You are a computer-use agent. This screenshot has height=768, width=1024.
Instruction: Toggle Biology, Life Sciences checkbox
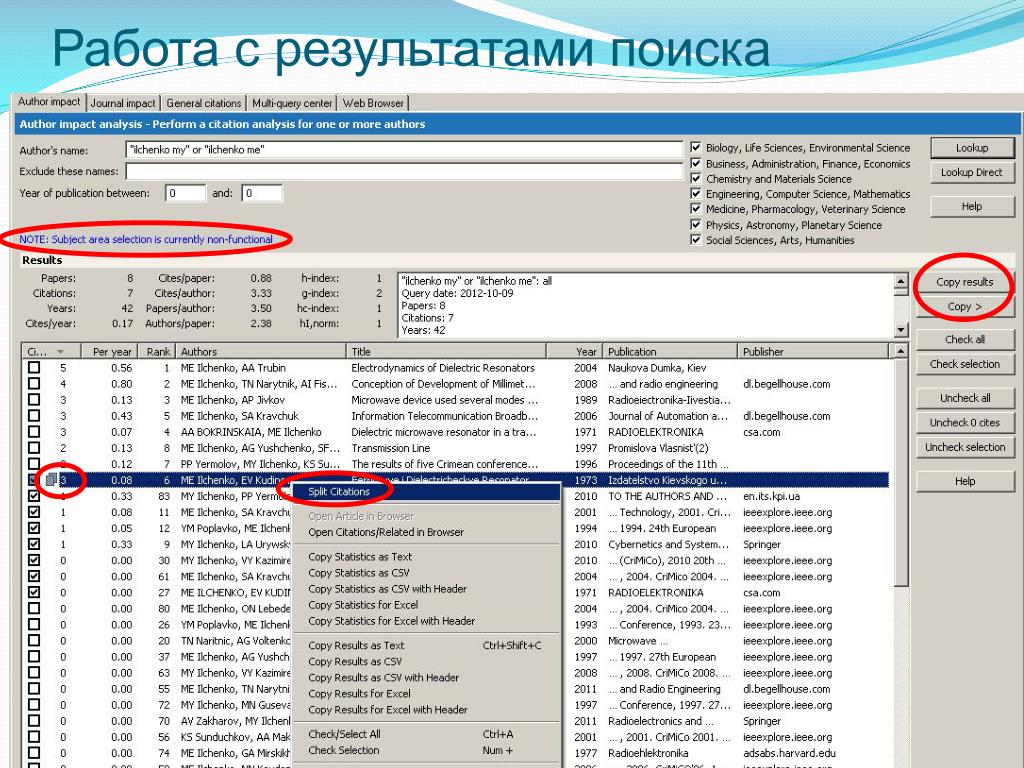[x=696, y=148]
